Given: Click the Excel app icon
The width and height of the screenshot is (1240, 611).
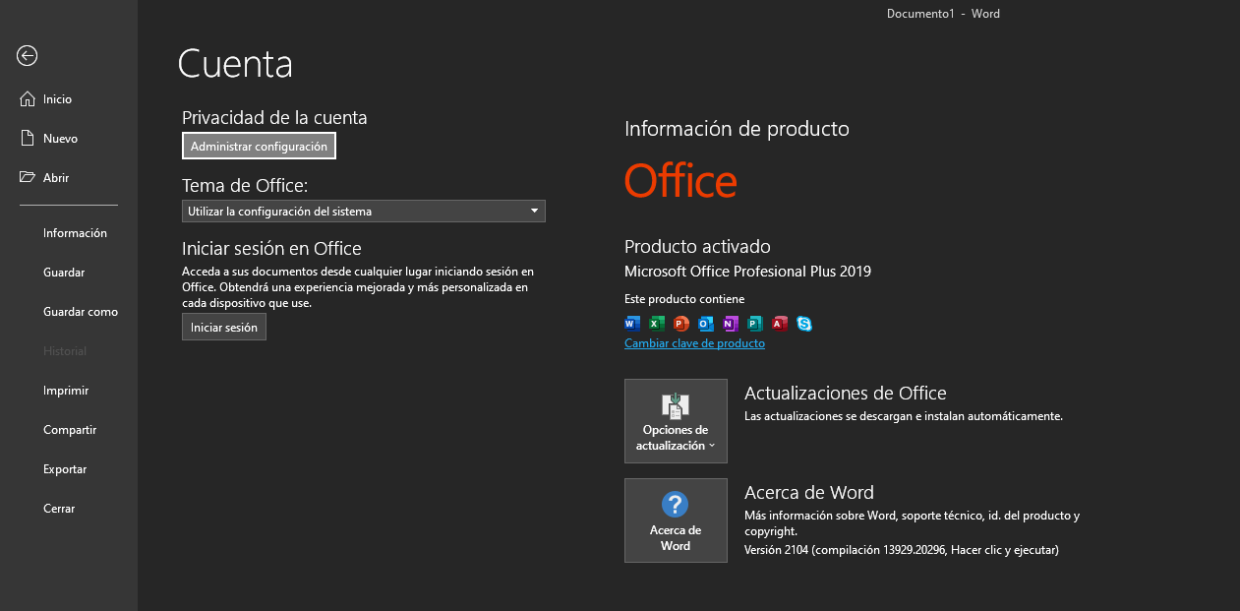Looking at the screenshot, I should 656,323.
